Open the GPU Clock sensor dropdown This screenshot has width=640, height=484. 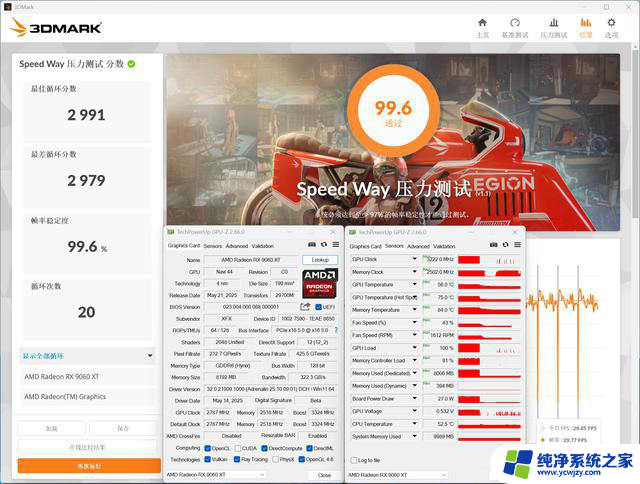point(414,259)
